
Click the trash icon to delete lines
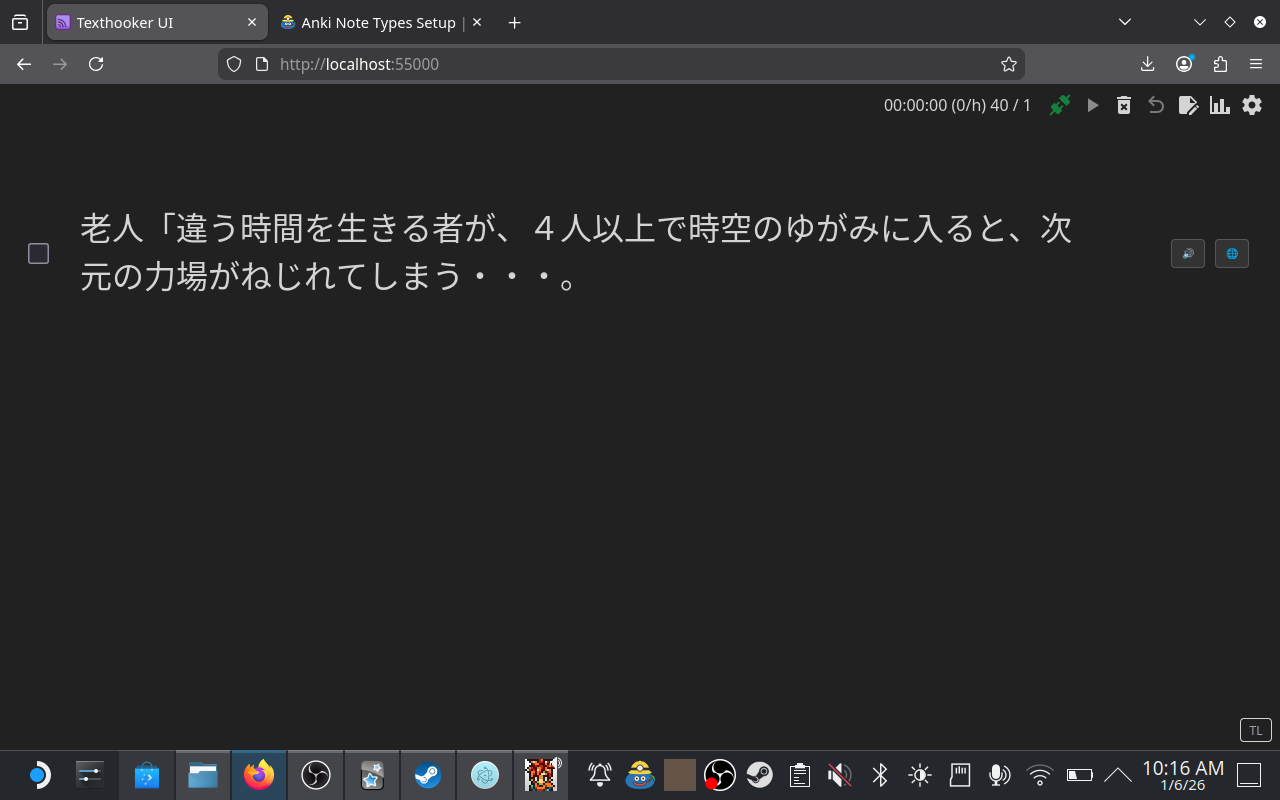[1124, 105]
